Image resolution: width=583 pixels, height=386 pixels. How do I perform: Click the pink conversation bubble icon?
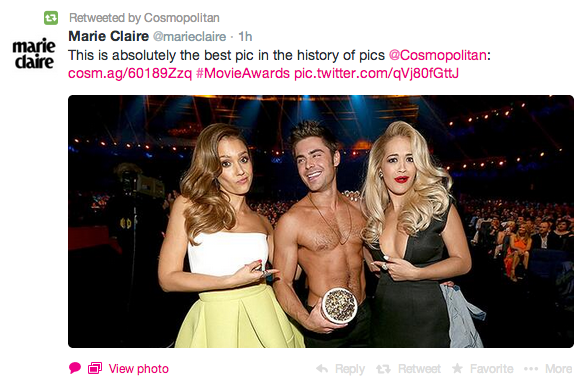(x=75, y=368)
